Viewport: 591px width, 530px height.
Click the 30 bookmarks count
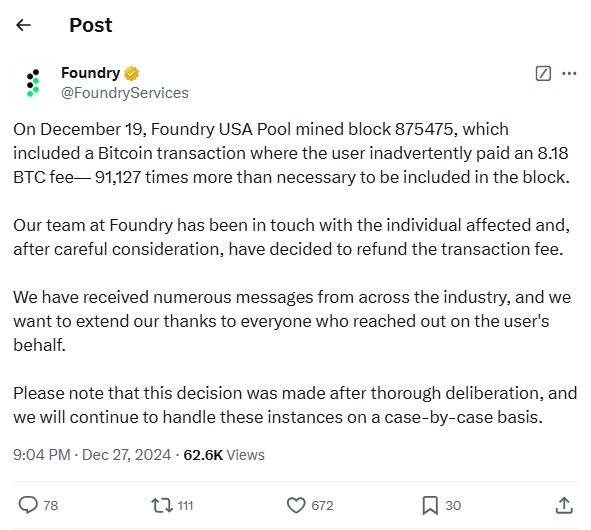453,505
